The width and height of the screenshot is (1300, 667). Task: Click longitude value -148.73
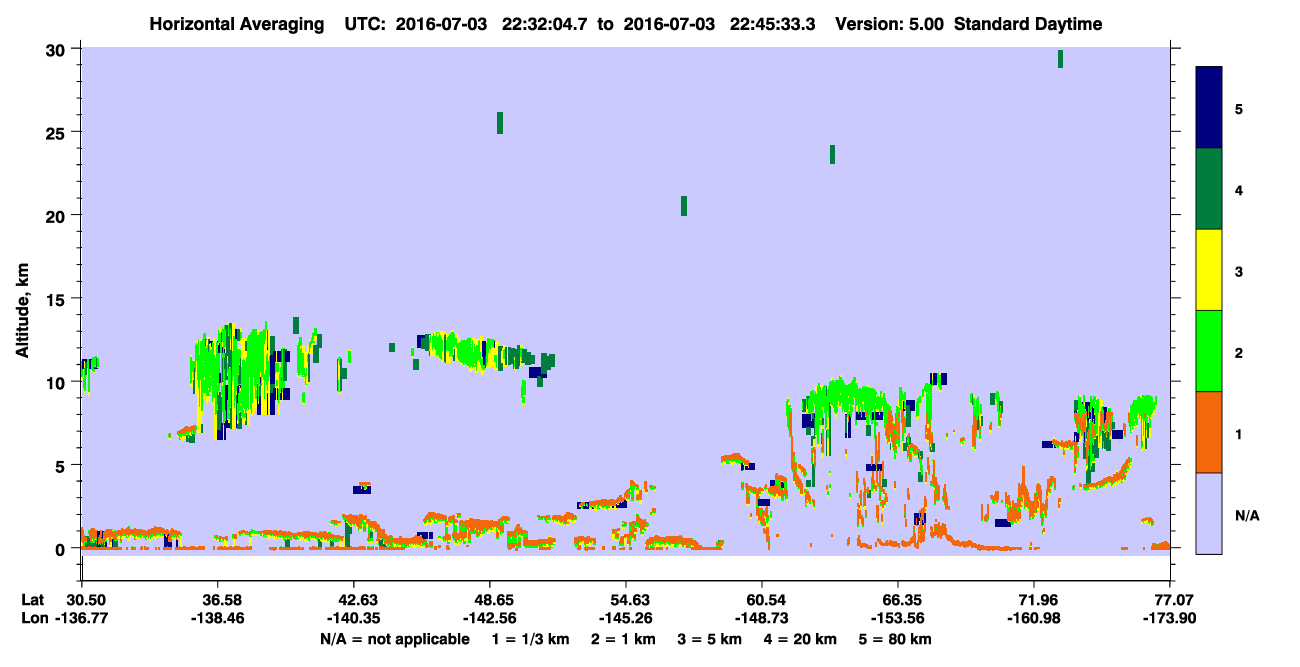point(761,619)
